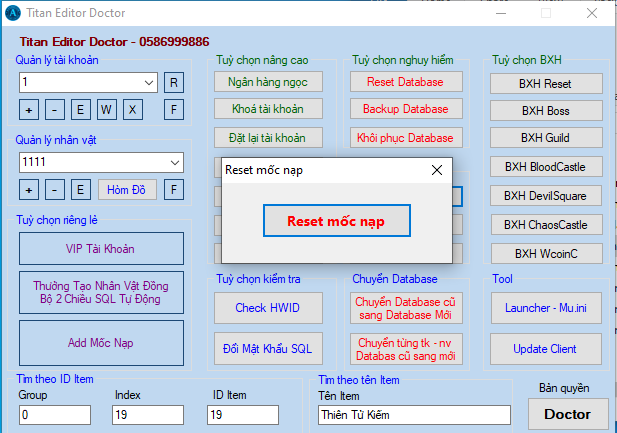This screenshot has width=617, height=433.
Task: Click the Group ID input field
Action: (54, 415)
